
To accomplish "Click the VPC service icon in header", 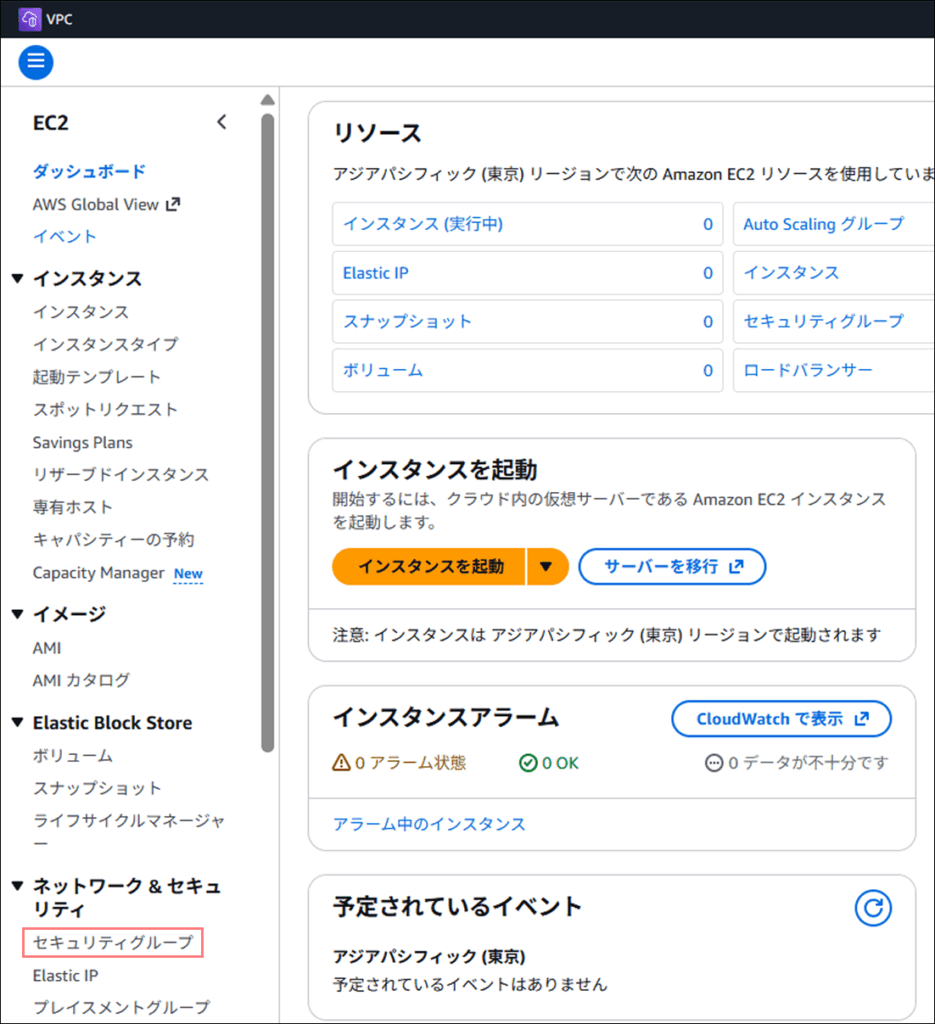I will 29,19.
